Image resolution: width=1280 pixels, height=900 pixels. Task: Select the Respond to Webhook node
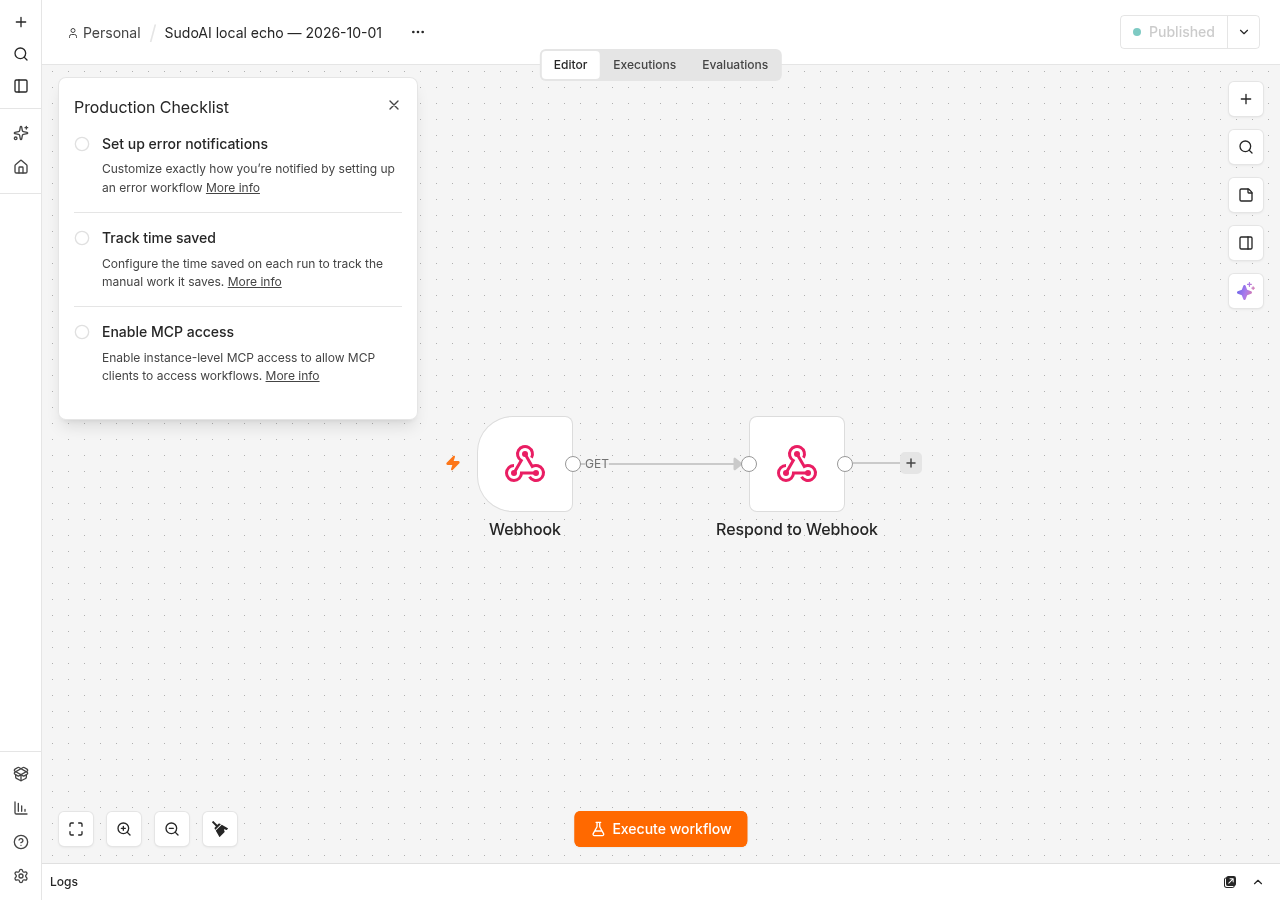pos(797,464)
